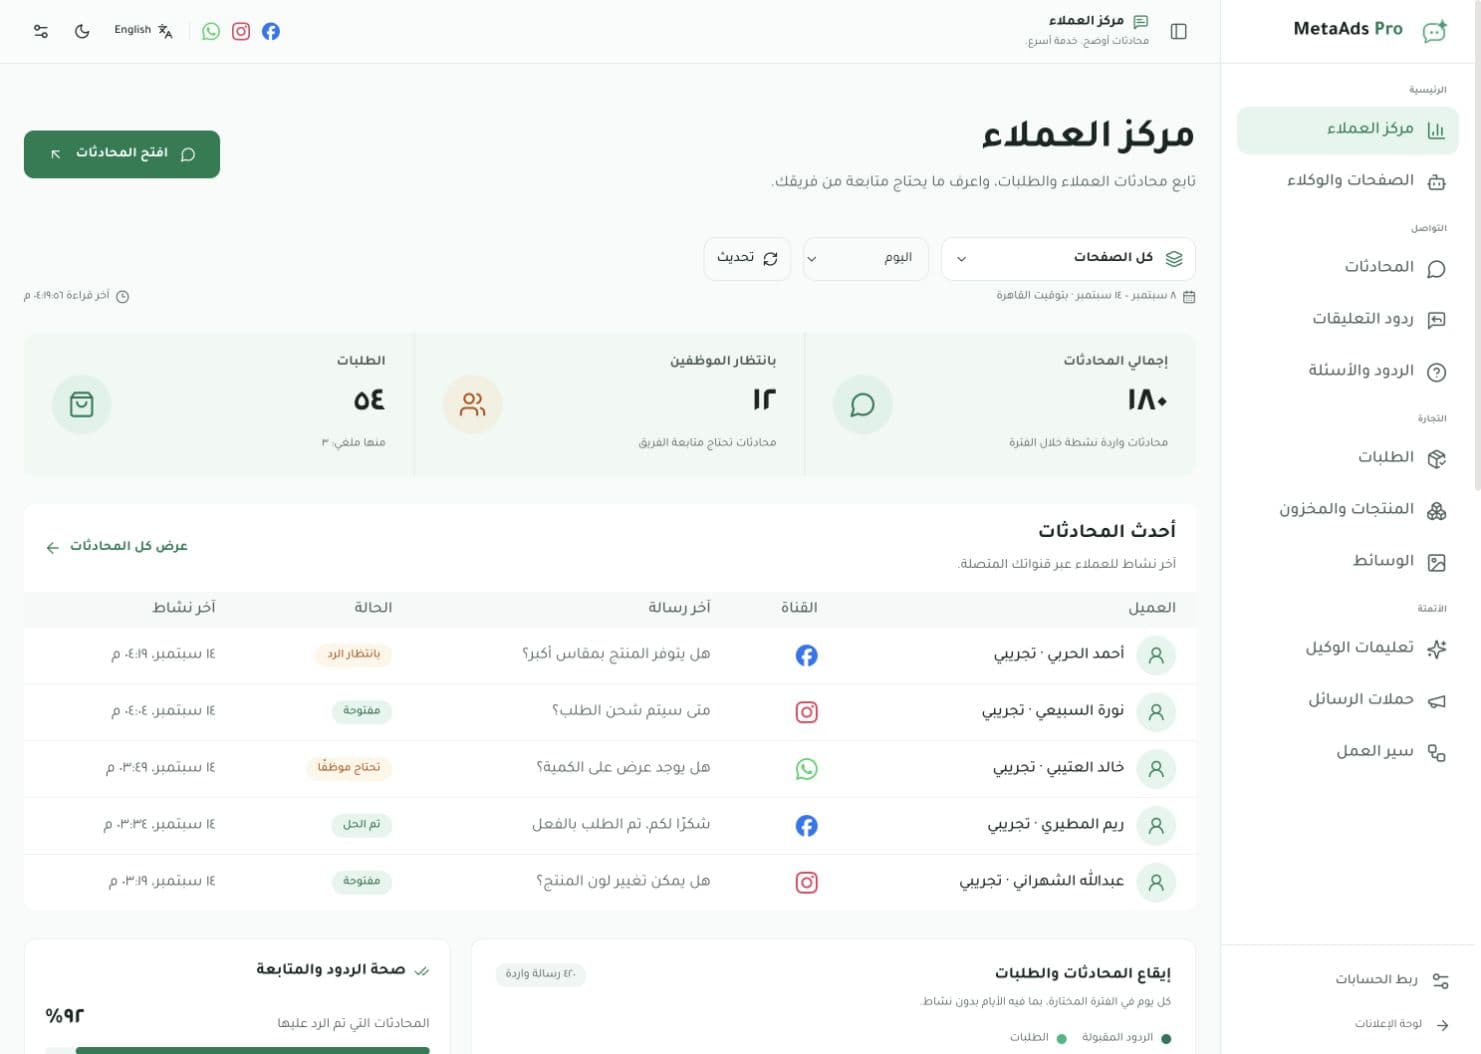Click the response health progress bar
1481x1054 pixels.
[x=238, y=1050]
